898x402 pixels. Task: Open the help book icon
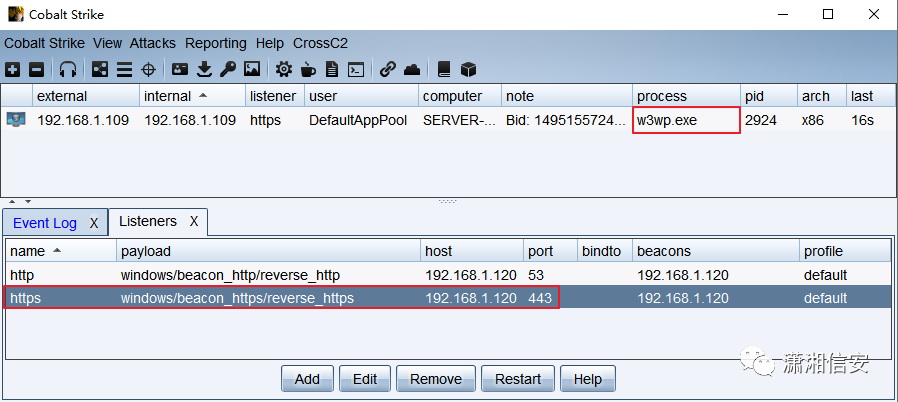tap(444, 70)
